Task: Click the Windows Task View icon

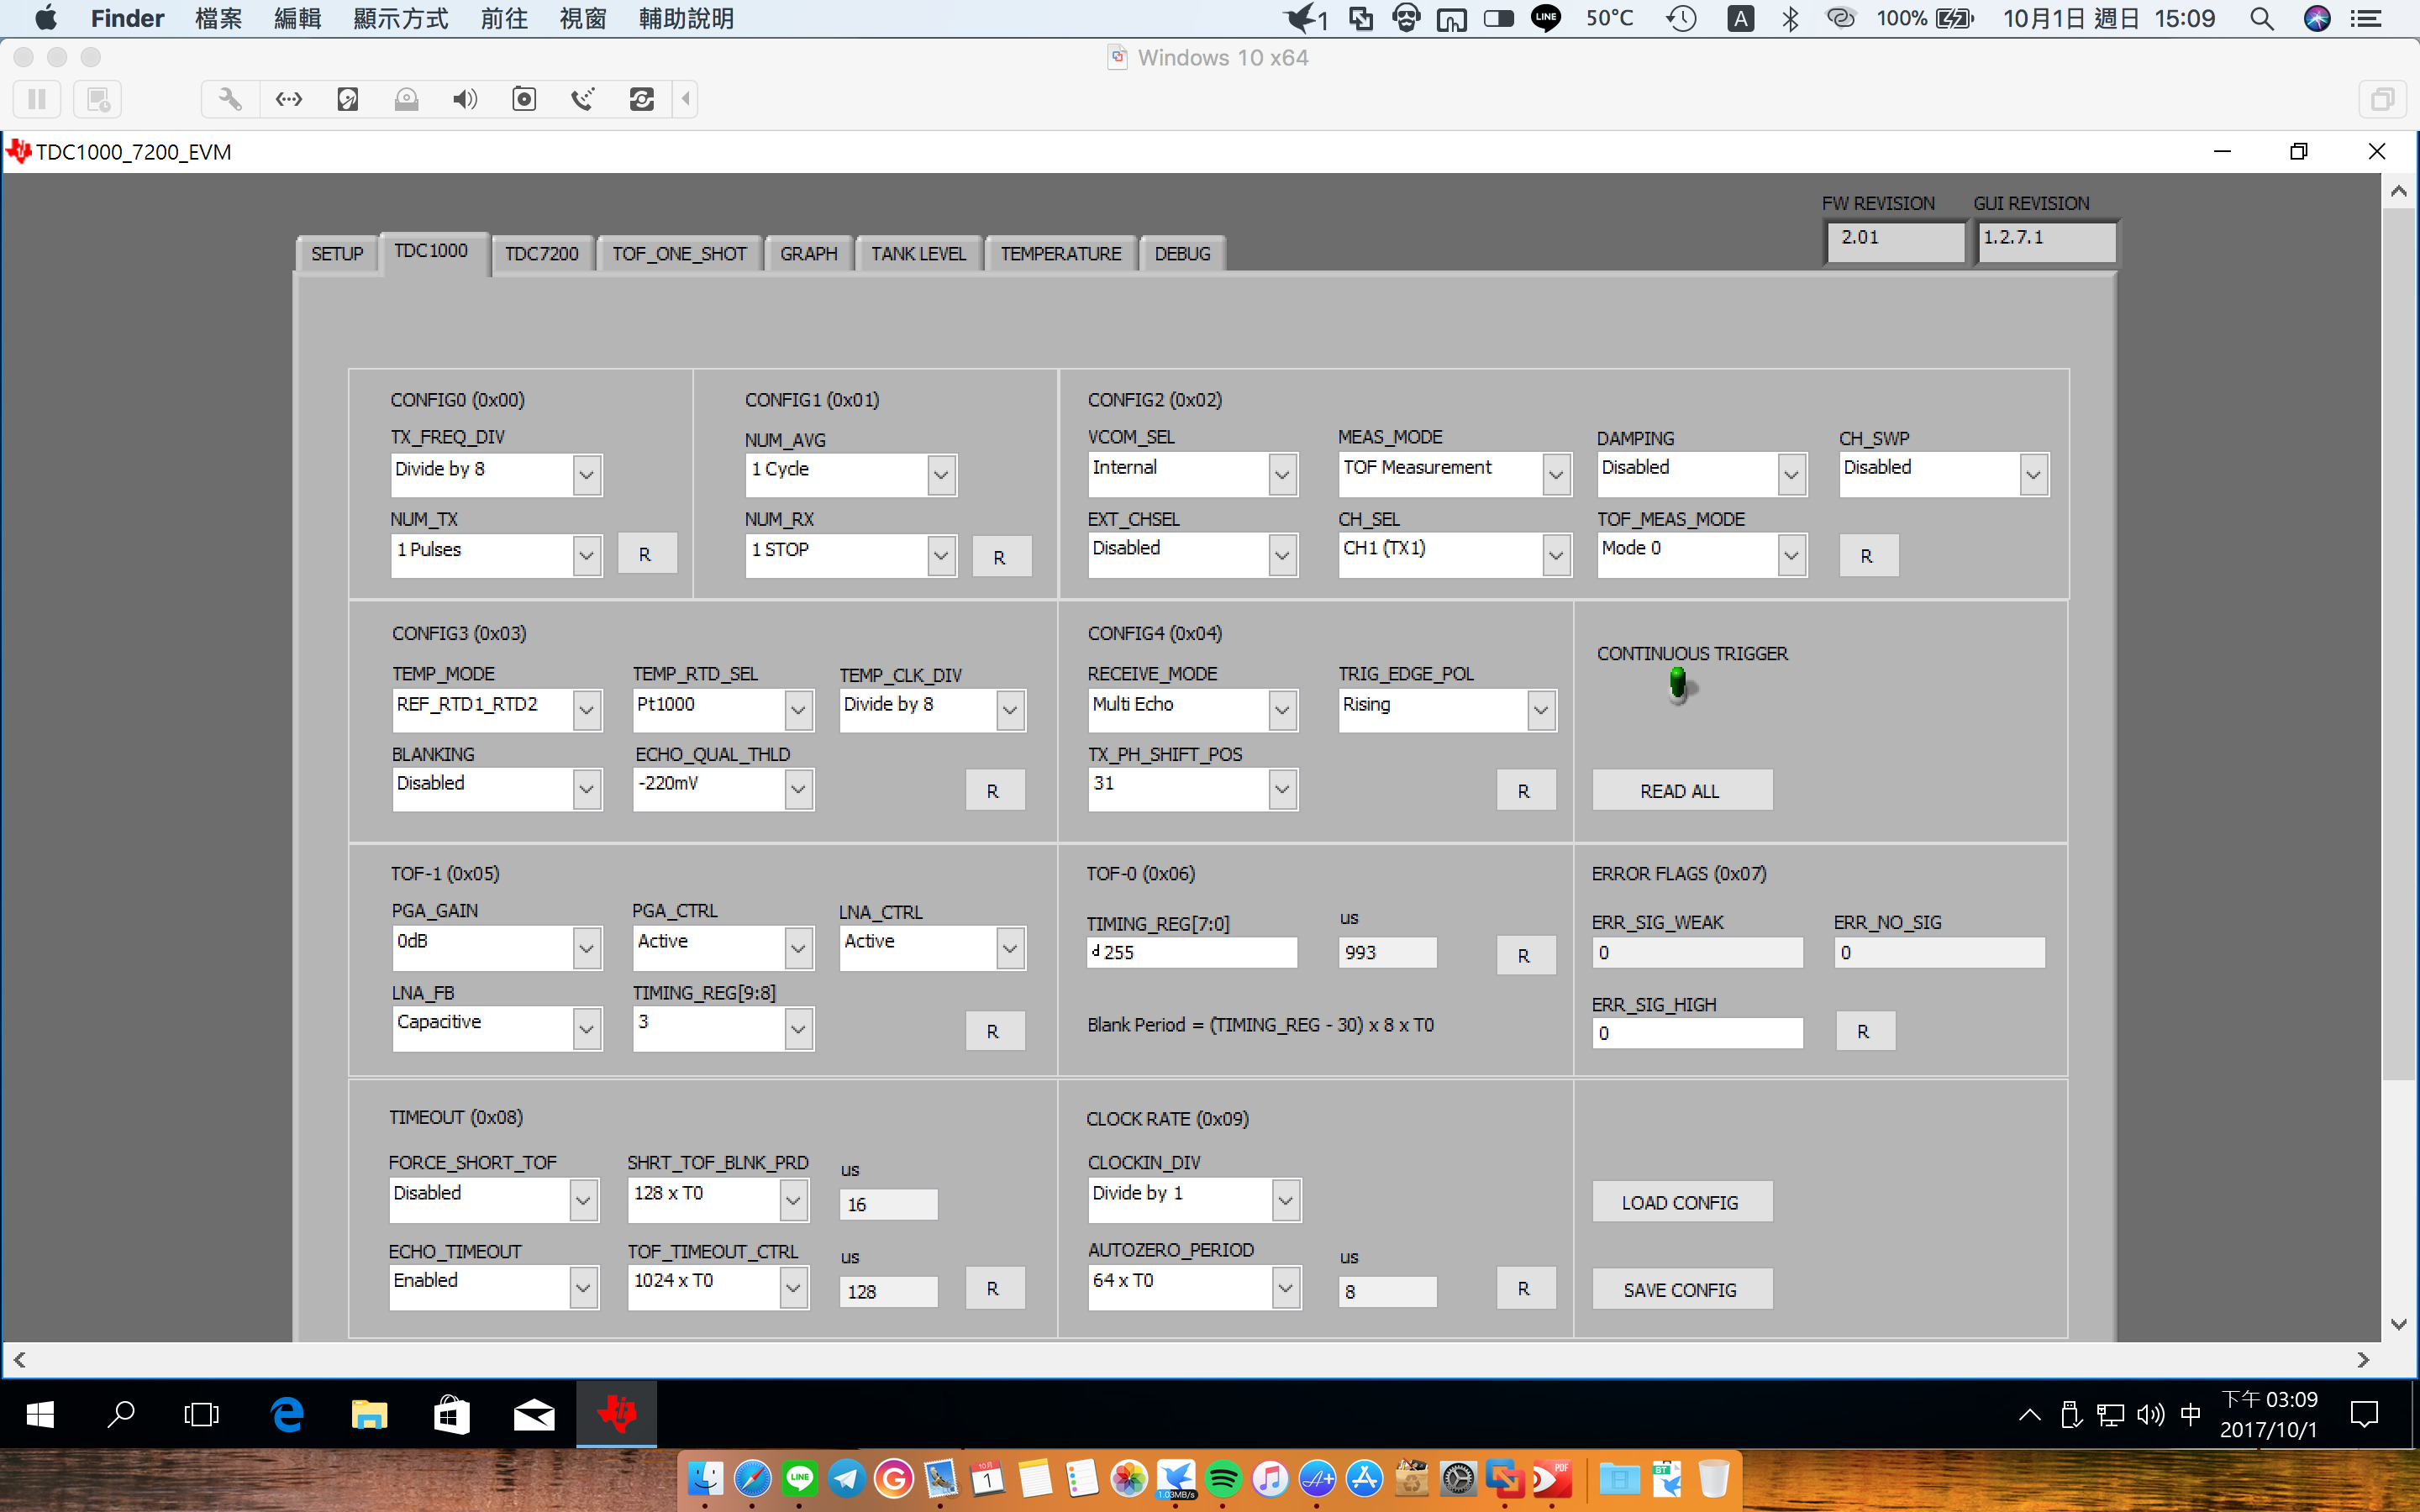Action: [x=202, y=1414]
